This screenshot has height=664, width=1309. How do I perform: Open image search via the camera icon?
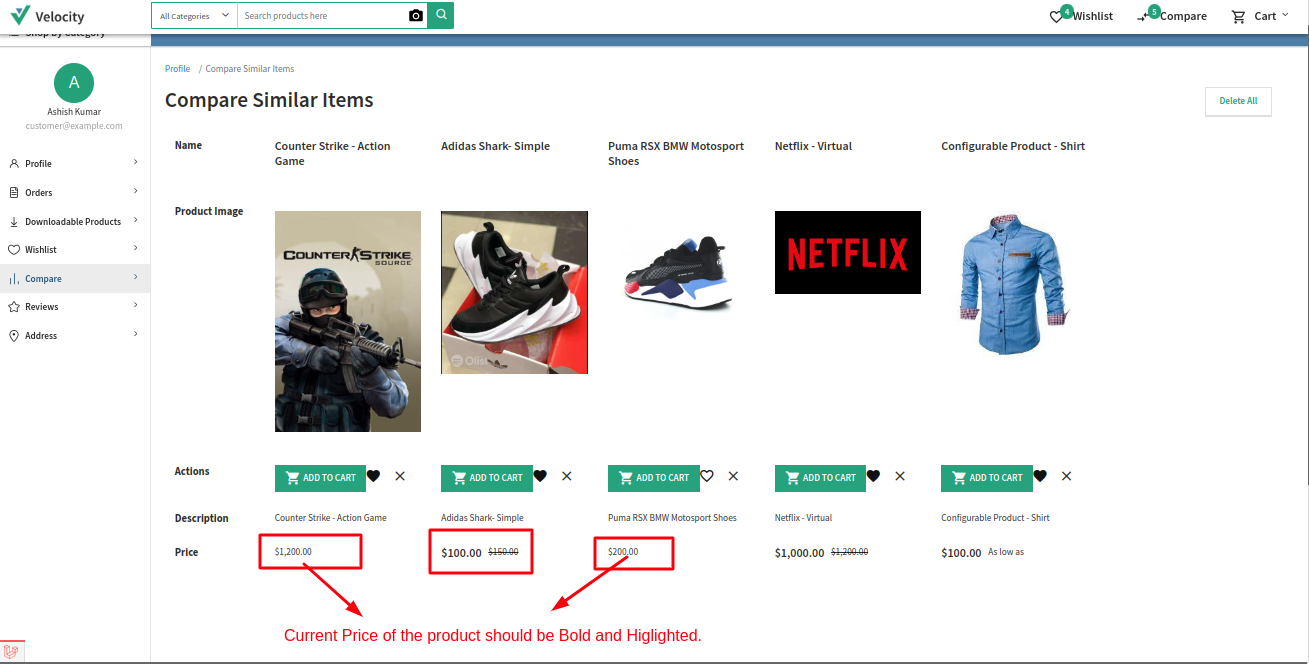(x=416, y=15)
